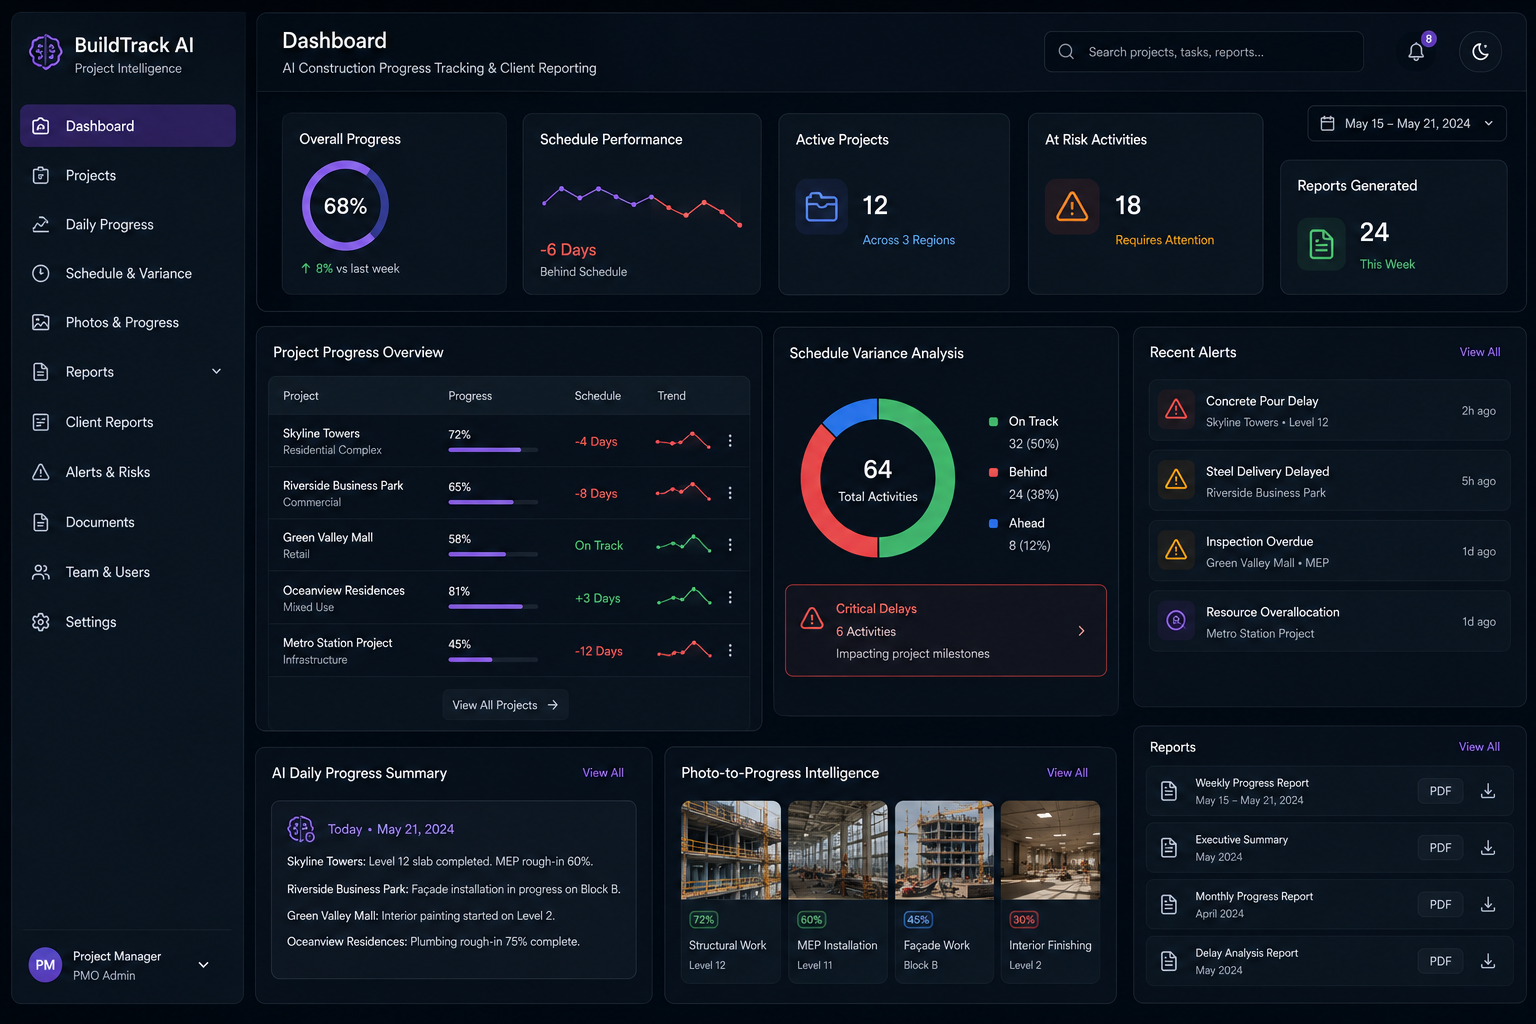Open the date range May 15 – May 21 dropdown
Image resolution: width=1536 pixels, height=1024 pixels.
(1407, 124)
